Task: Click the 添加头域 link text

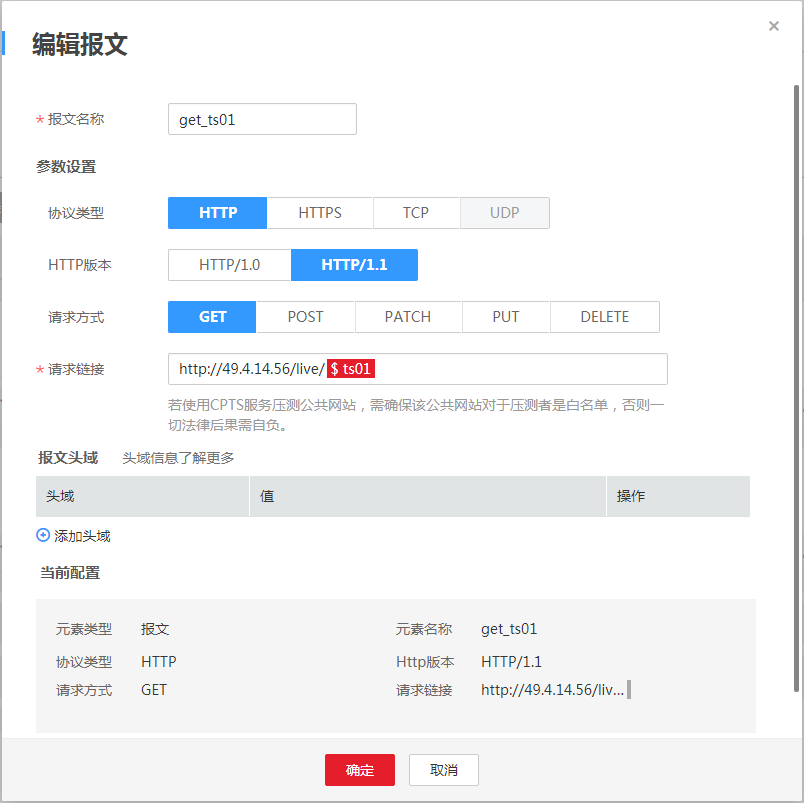Action: (x=82, y=536)
